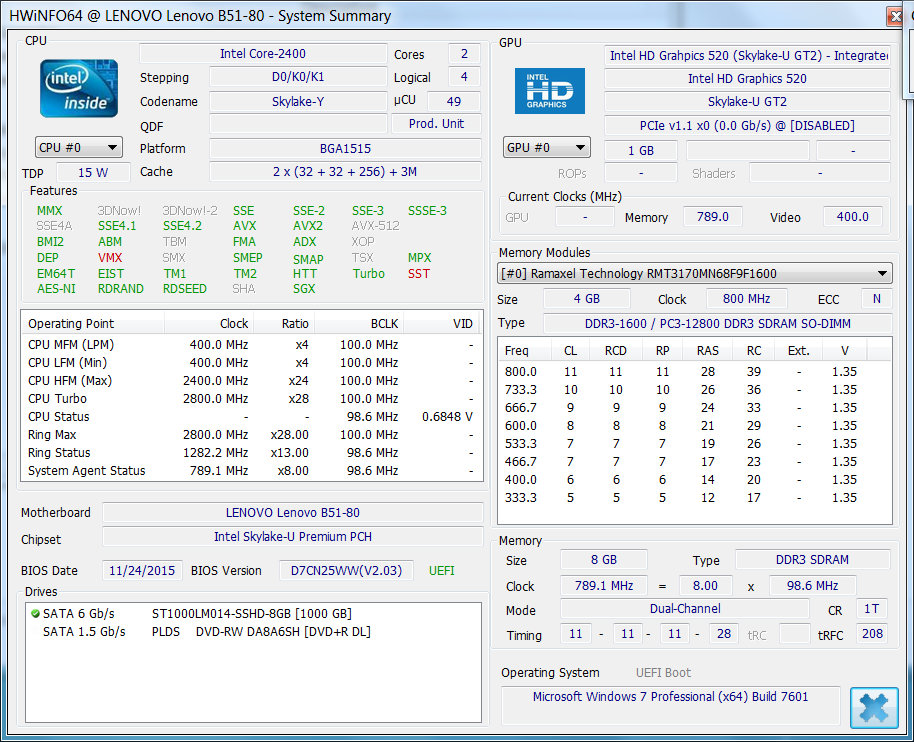The height and width of the screenshot is (742, 914).
Task: Click the RDSEED feature label
Action: [185, 289]
